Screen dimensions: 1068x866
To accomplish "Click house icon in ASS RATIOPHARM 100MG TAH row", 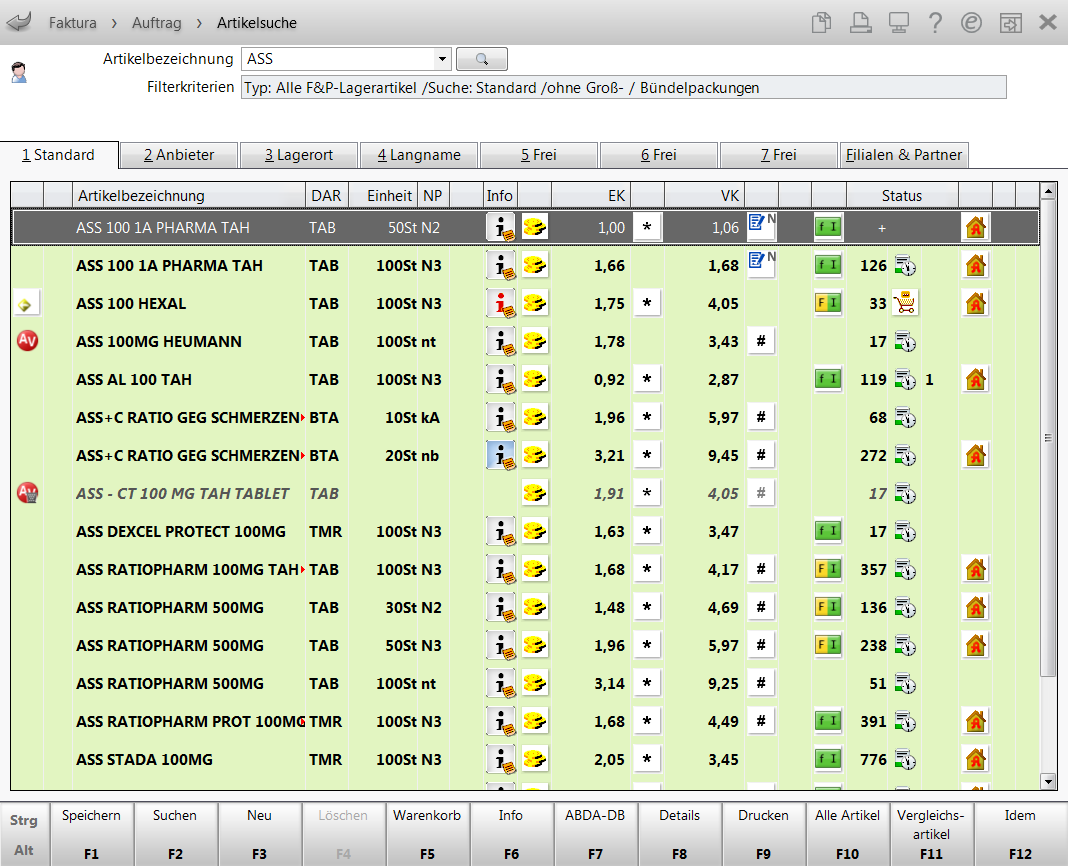I will [x=975, y=569].
